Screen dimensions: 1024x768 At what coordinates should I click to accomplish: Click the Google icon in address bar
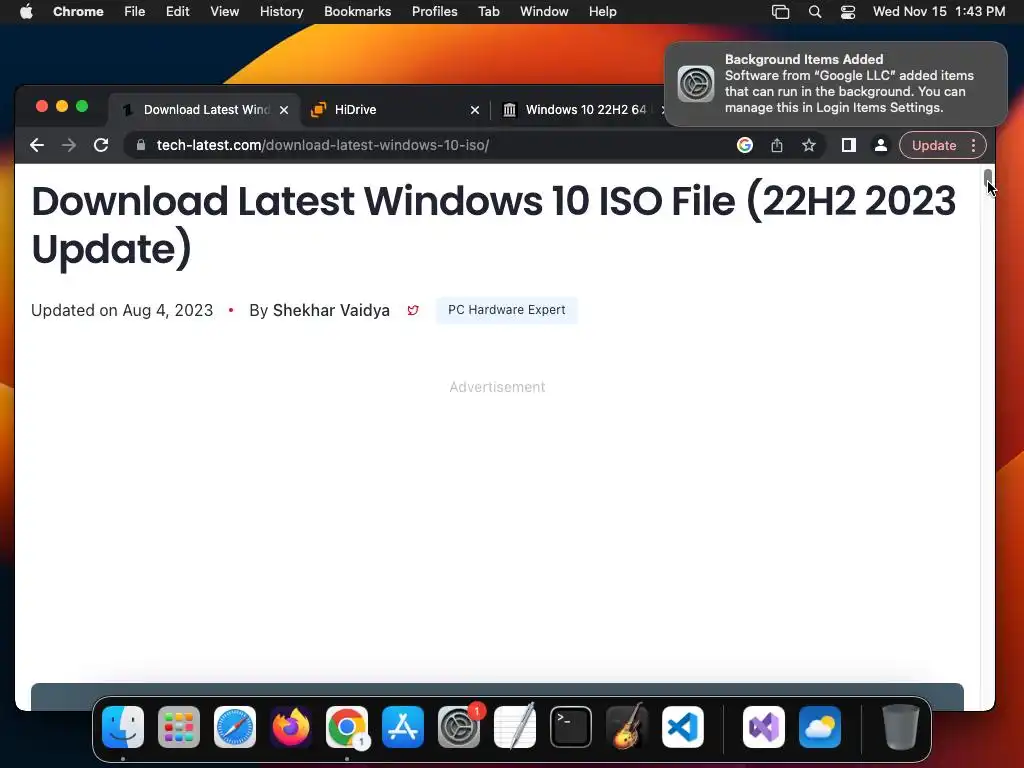[x=744, y=145]
